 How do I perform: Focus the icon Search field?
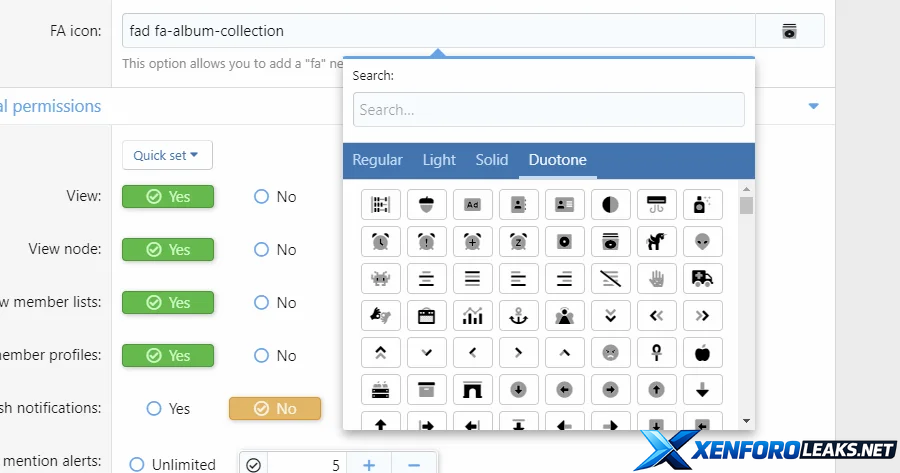click(548, 110)
